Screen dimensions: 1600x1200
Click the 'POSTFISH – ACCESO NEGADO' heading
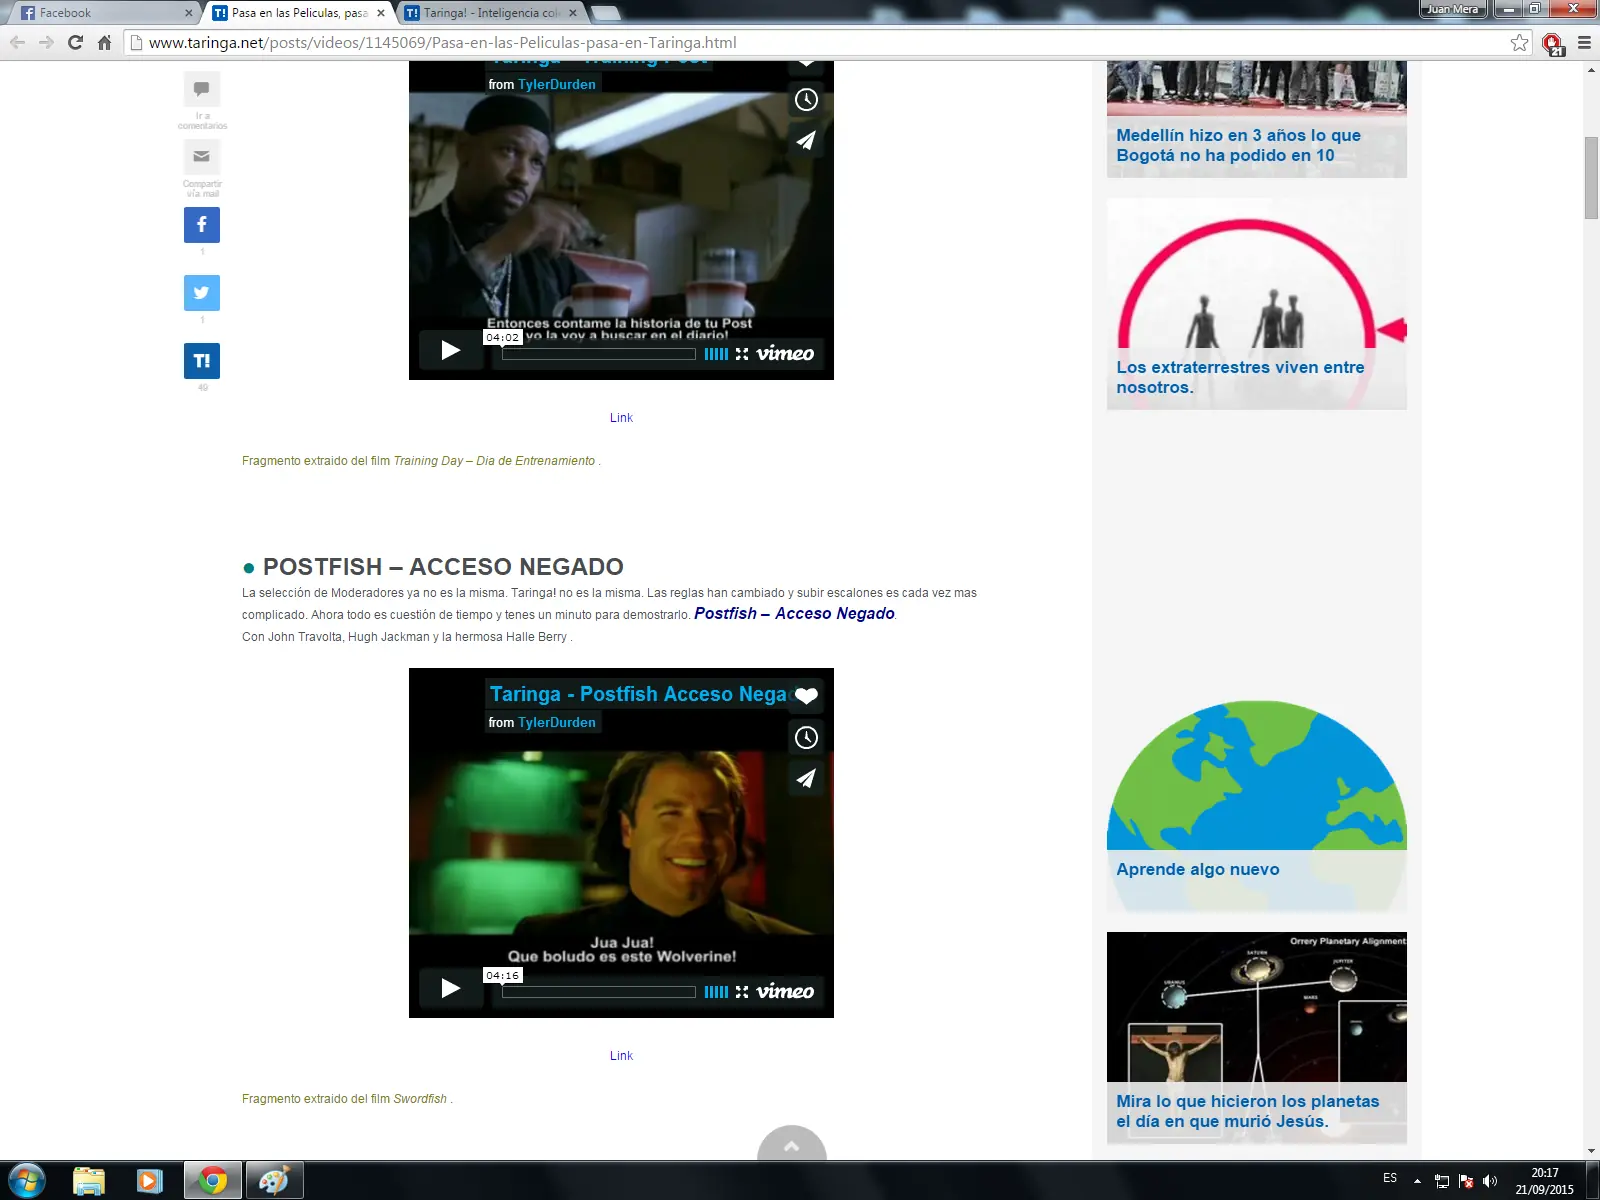443,567
